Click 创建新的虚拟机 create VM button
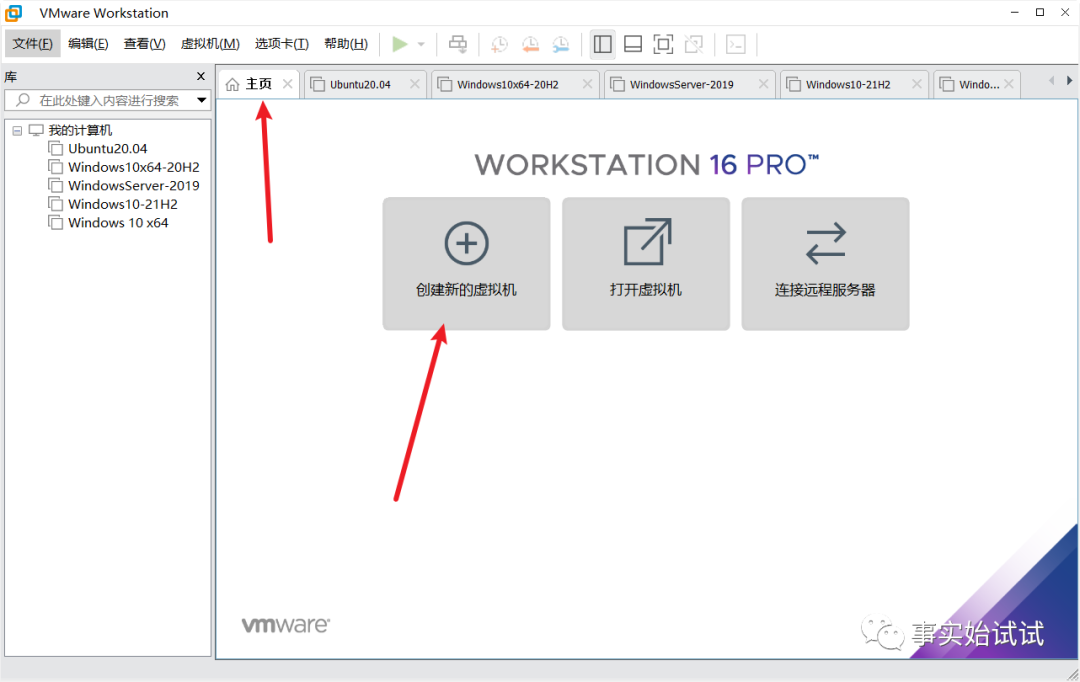The width and height of the screenshot is (1080, 682). pos(466,264)
